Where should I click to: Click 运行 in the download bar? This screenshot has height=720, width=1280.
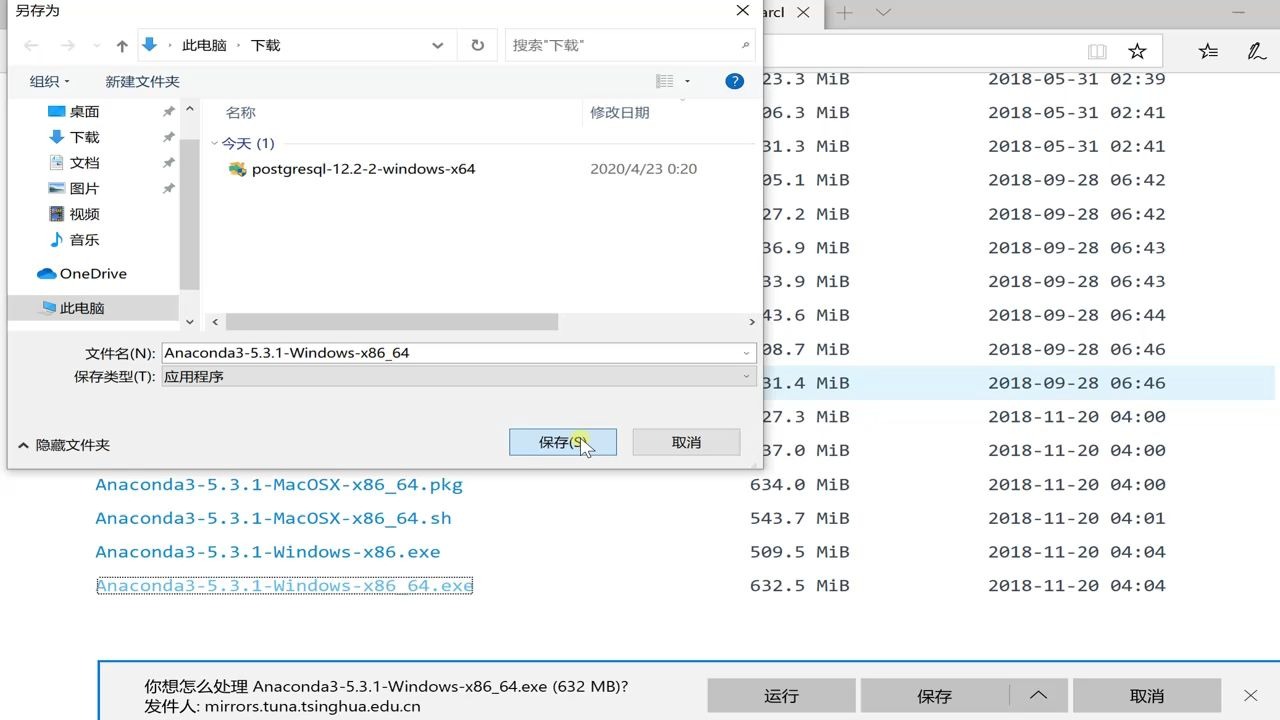pos(781,696)
